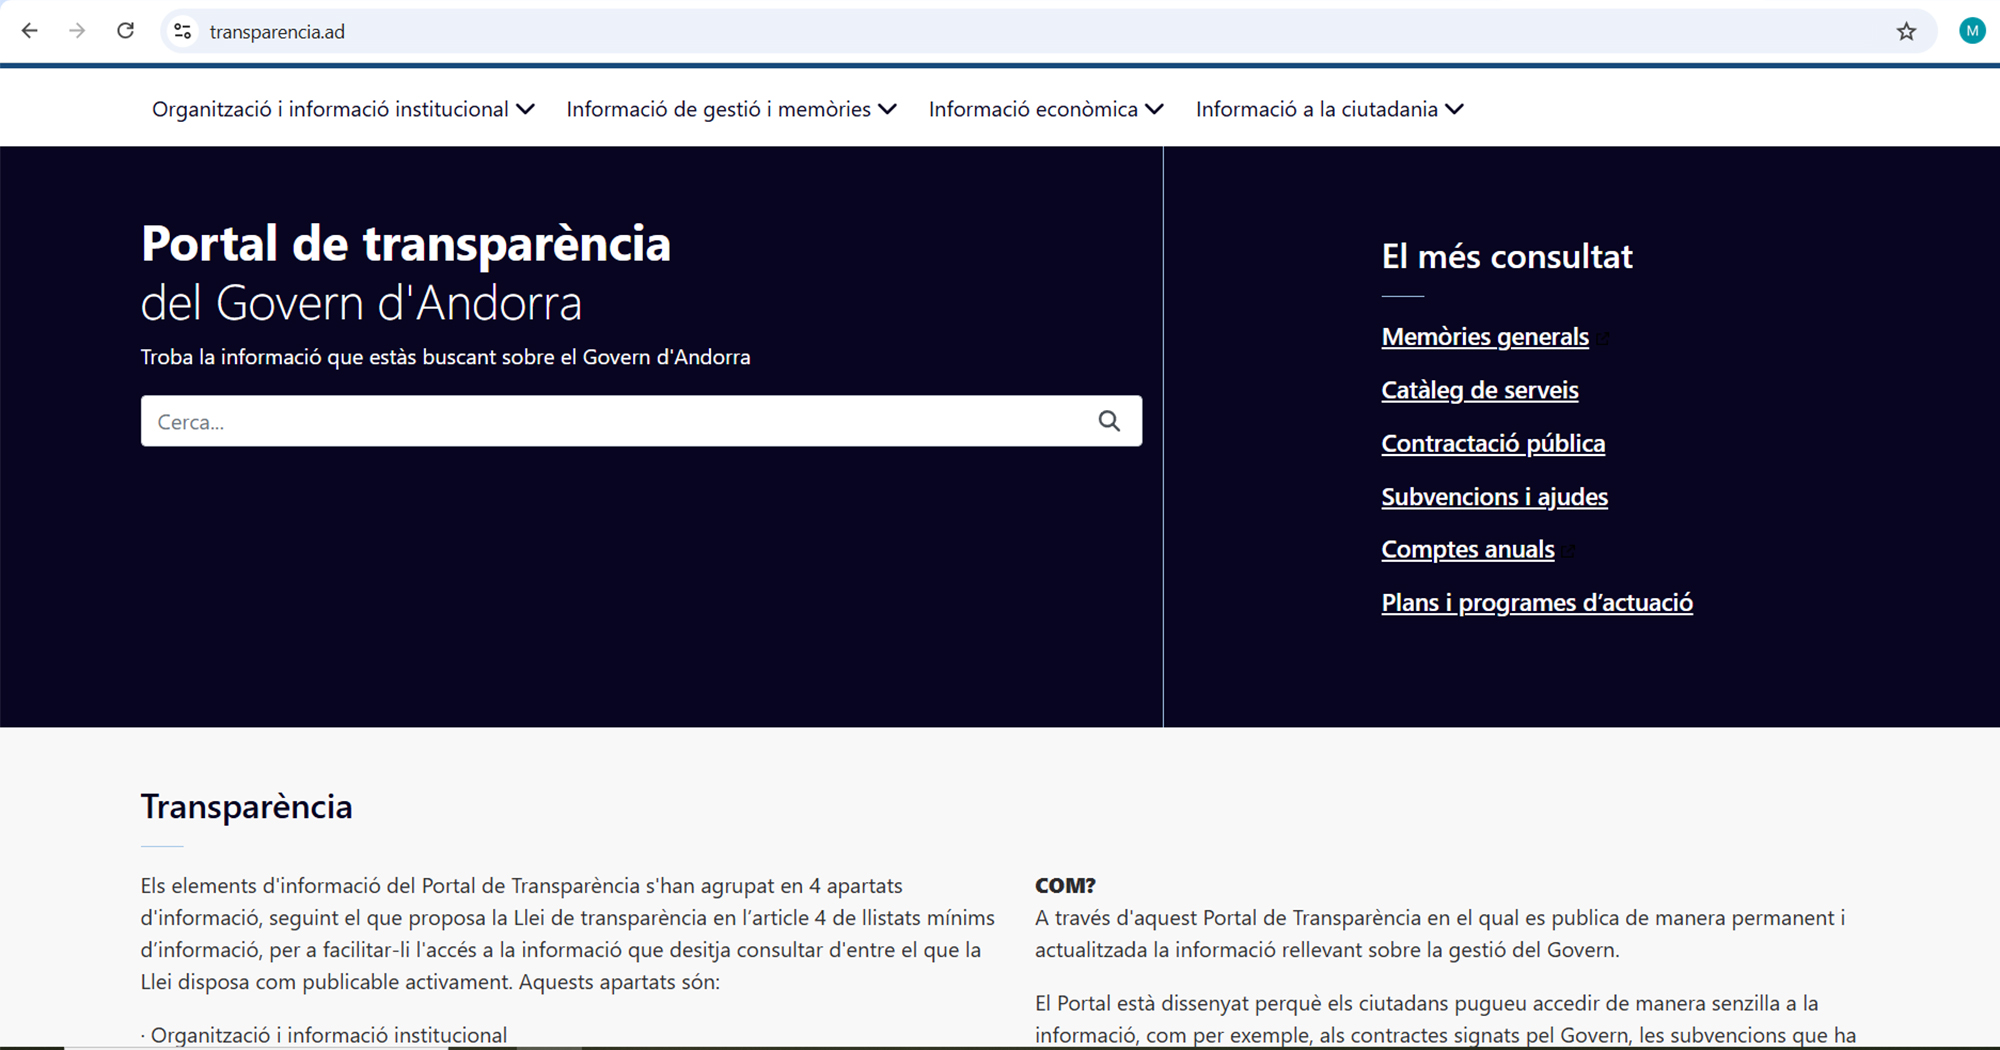Click the browser forward arrow
Screen dimensions: 2000x1050
77,31
